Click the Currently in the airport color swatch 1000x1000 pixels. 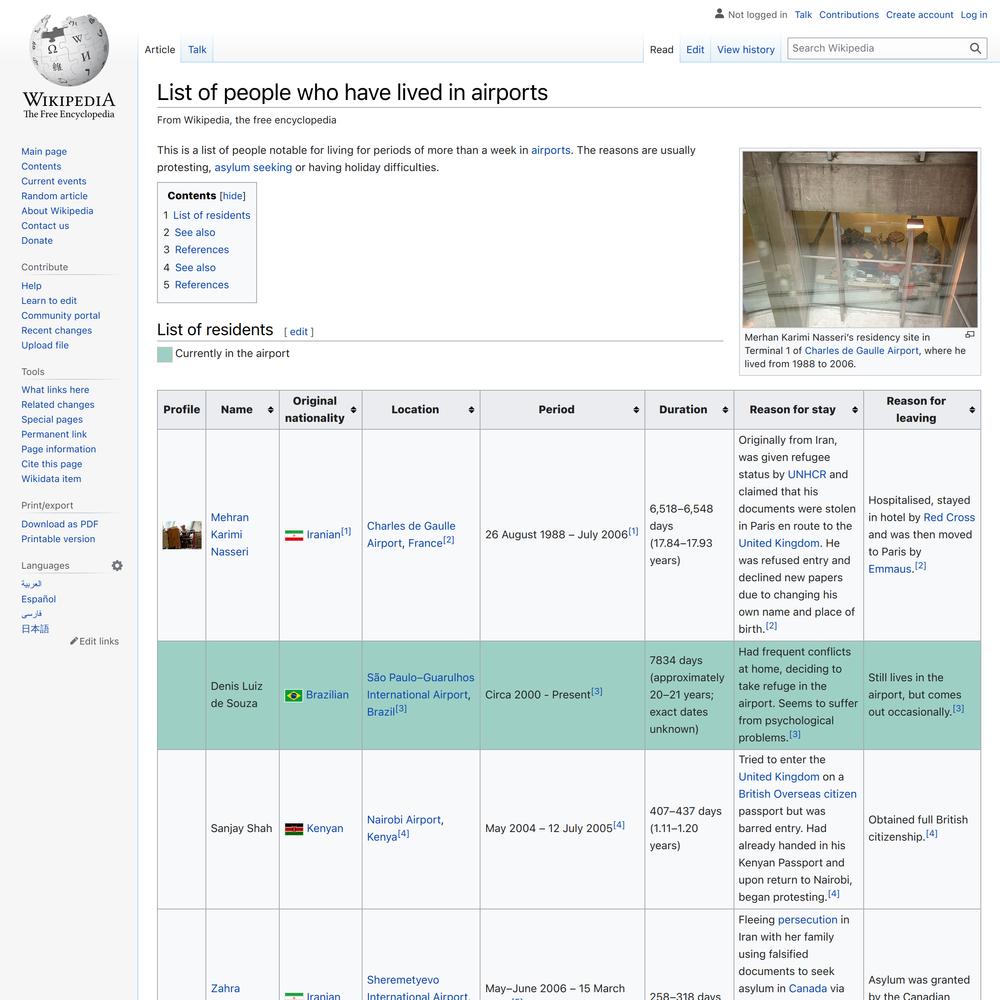pyautogui.click(x=165, y=355)
